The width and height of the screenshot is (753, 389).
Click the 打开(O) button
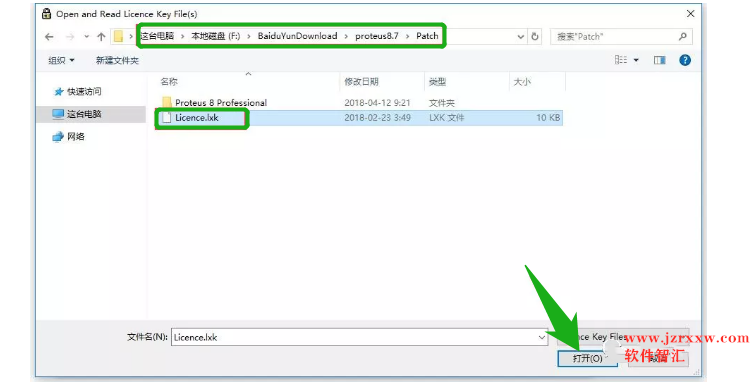(x=587, y=358)
